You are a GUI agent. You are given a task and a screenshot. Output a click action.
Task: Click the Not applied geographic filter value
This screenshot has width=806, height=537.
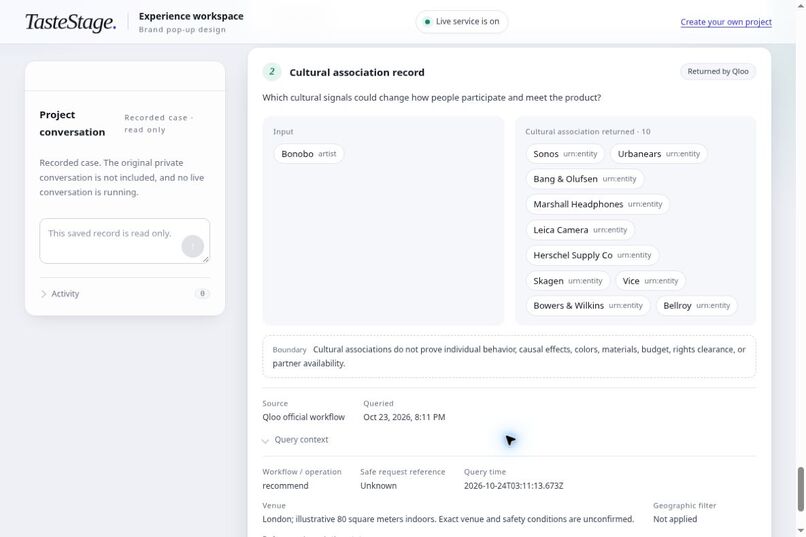pos(675,519)
